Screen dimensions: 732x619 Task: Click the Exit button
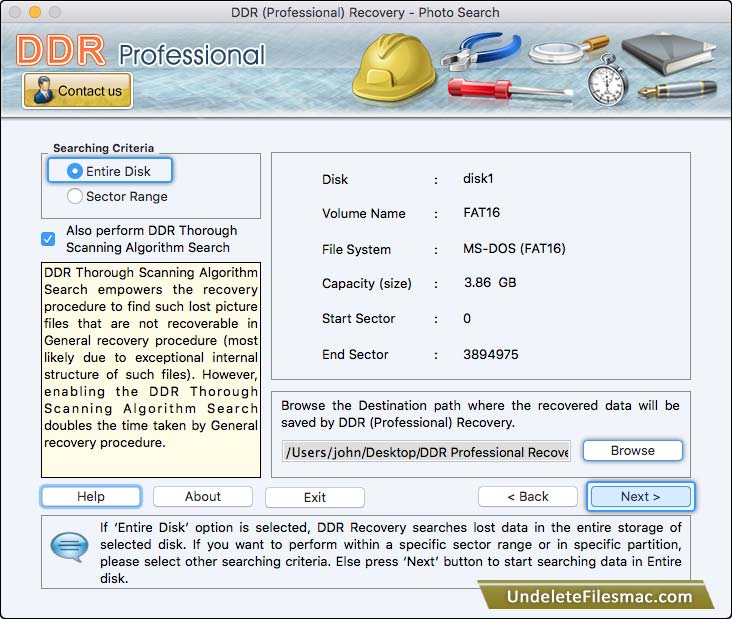(x=315, y=497)
